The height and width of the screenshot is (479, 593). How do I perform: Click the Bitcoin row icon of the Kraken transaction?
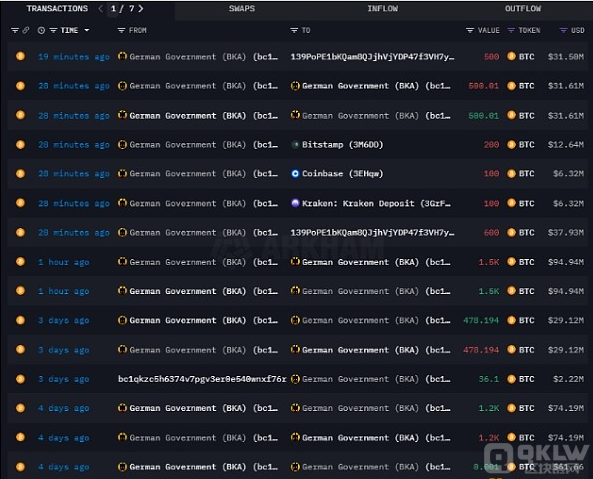[20, 203]
